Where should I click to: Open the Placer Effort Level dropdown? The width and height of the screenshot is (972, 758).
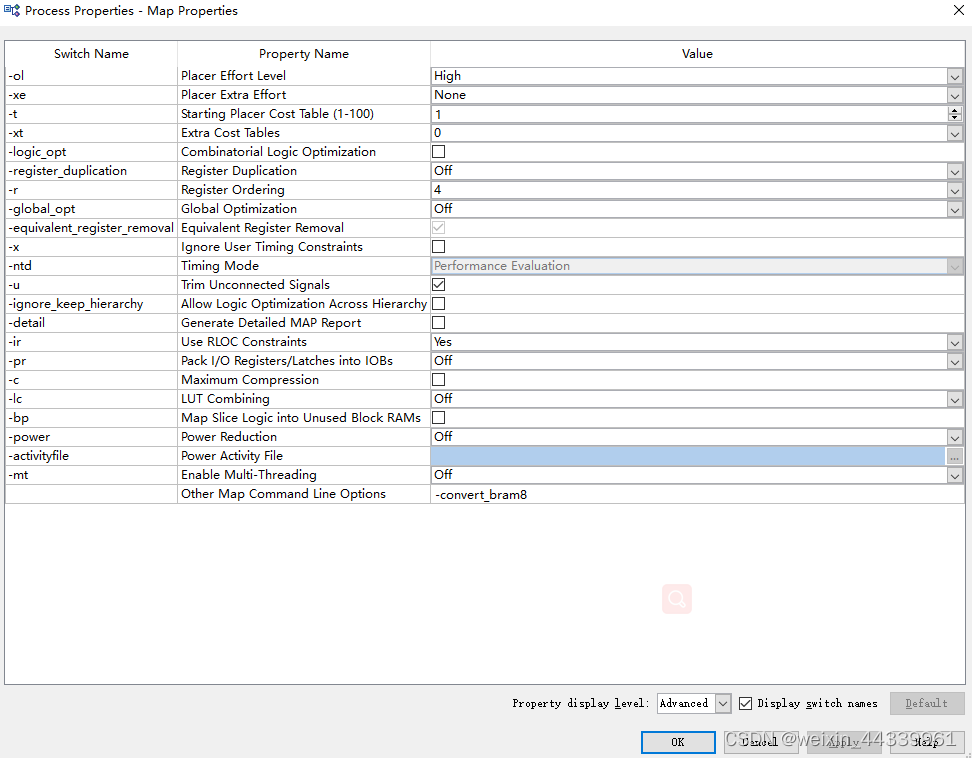pos(955,76)
